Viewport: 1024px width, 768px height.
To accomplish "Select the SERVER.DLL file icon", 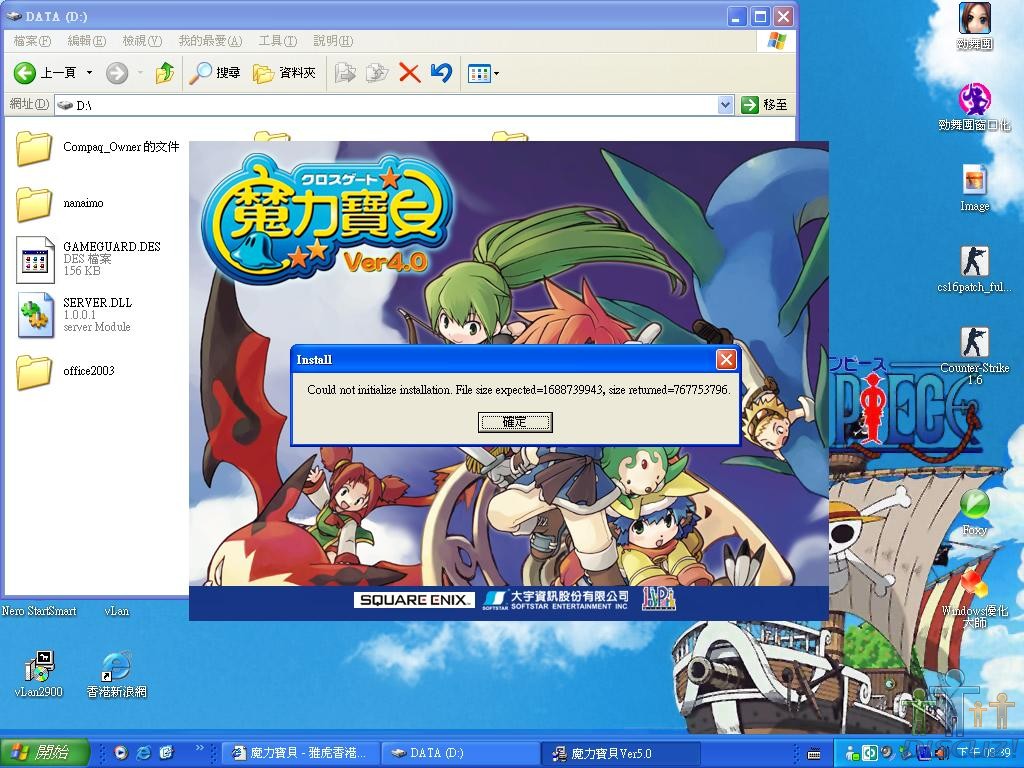I will click(36, 315).
